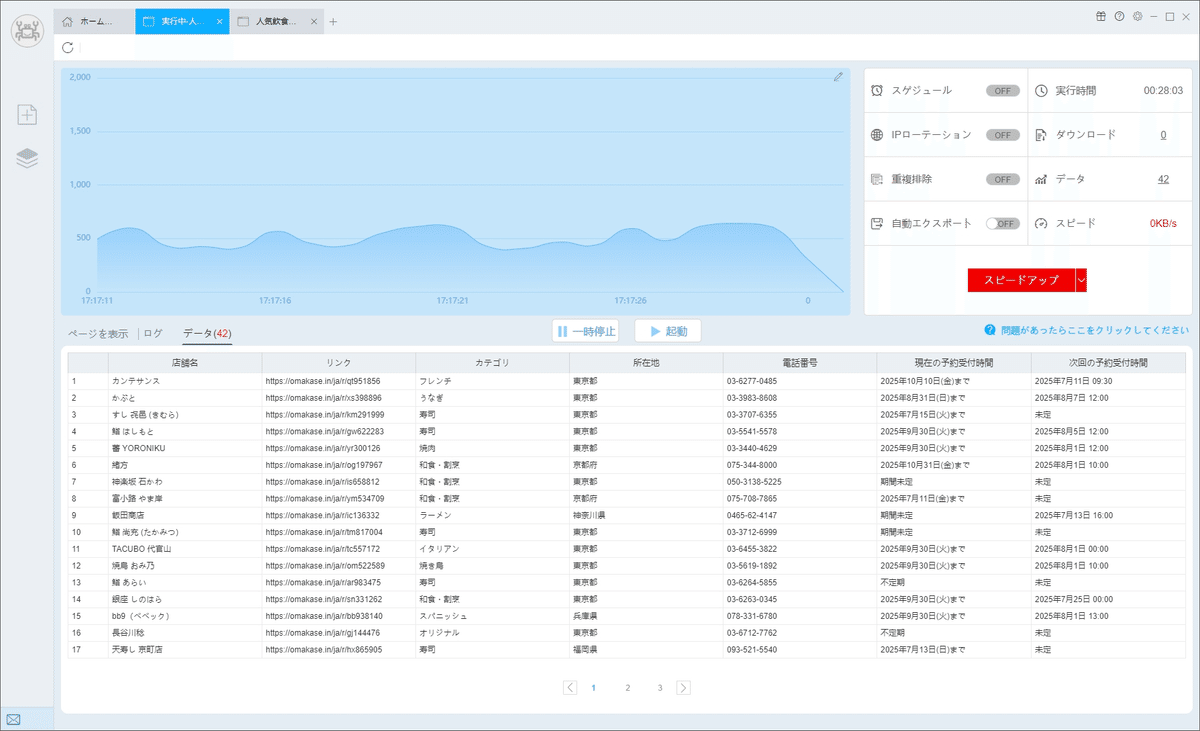Click the スピードアップ red button
1200x731 pixels.
tap(1021, 280)
